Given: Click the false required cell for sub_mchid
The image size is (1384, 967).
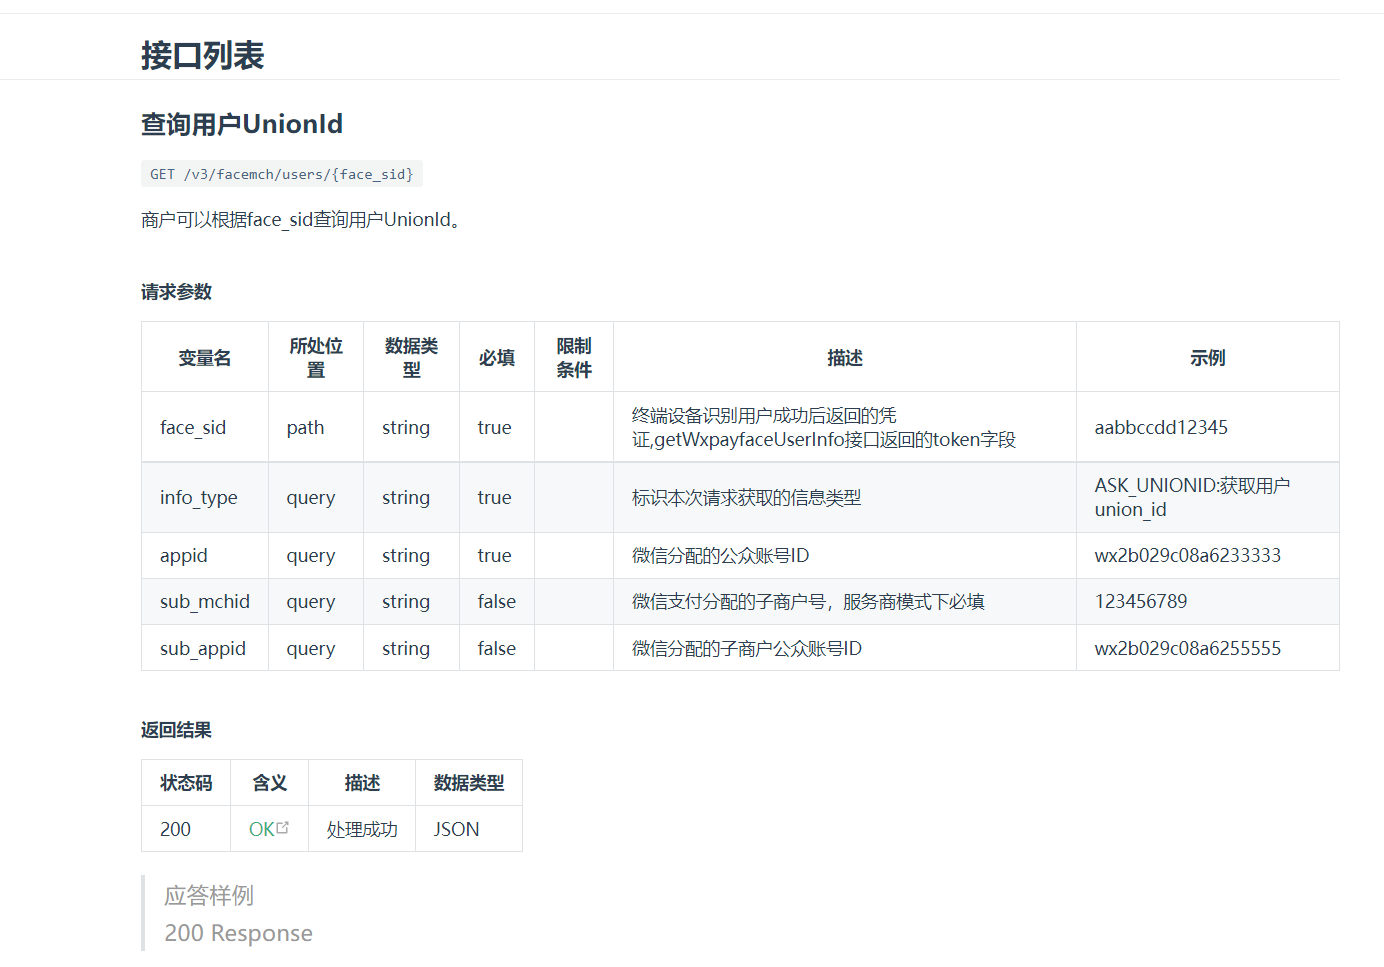Looking at the screenshot, I should click(497, 601).
